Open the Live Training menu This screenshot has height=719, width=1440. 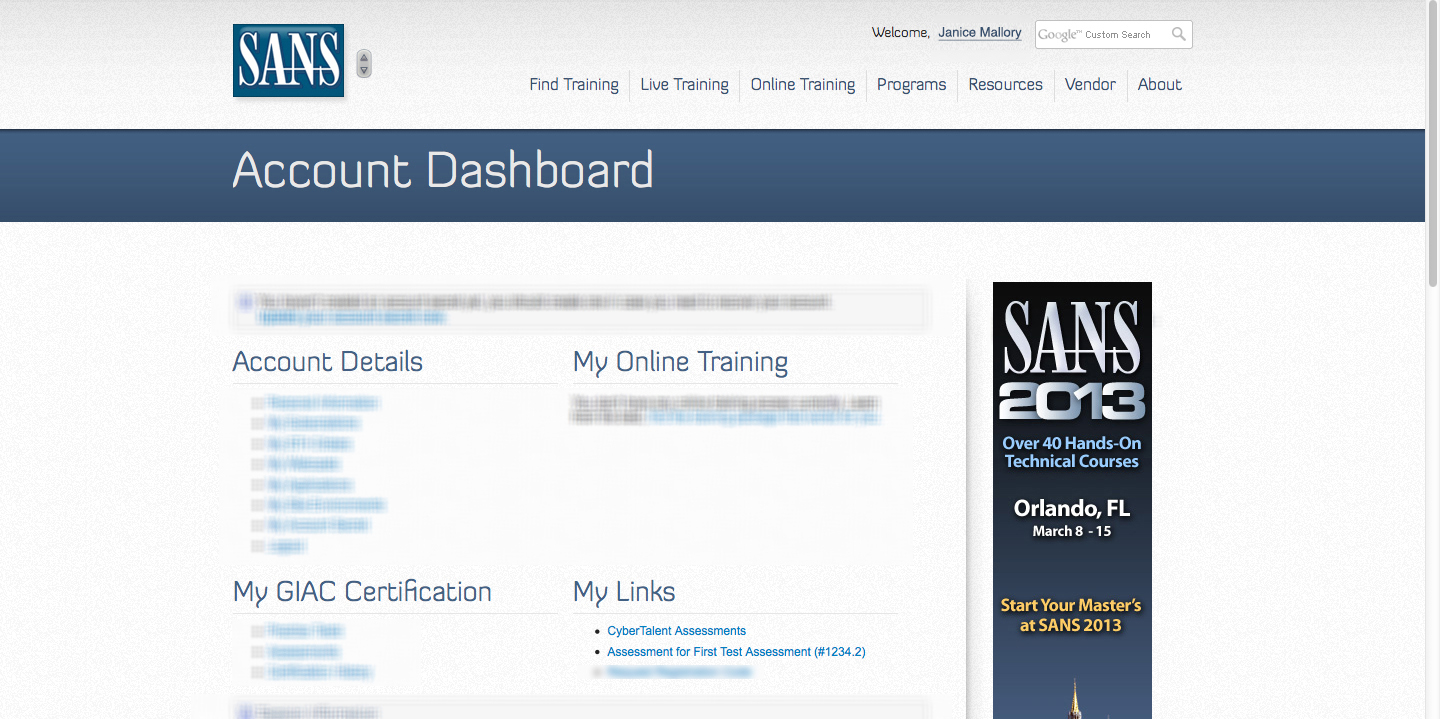684,85
